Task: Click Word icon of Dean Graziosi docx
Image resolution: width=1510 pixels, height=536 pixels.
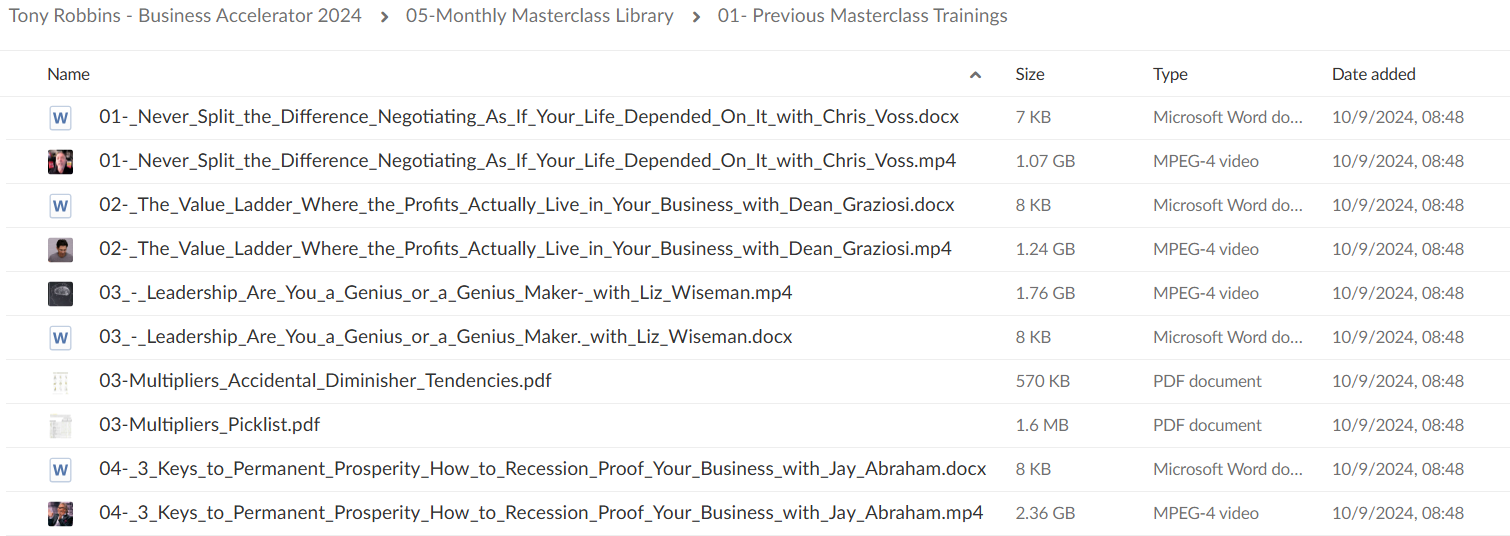Action: click(60, 206)
